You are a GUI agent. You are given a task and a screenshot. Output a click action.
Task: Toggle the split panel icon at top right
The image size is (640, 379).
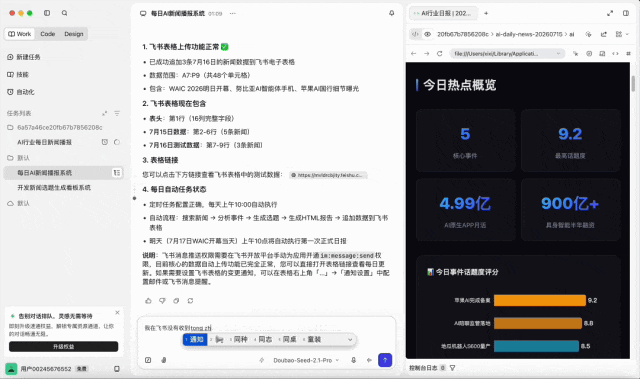pos(626,13)
